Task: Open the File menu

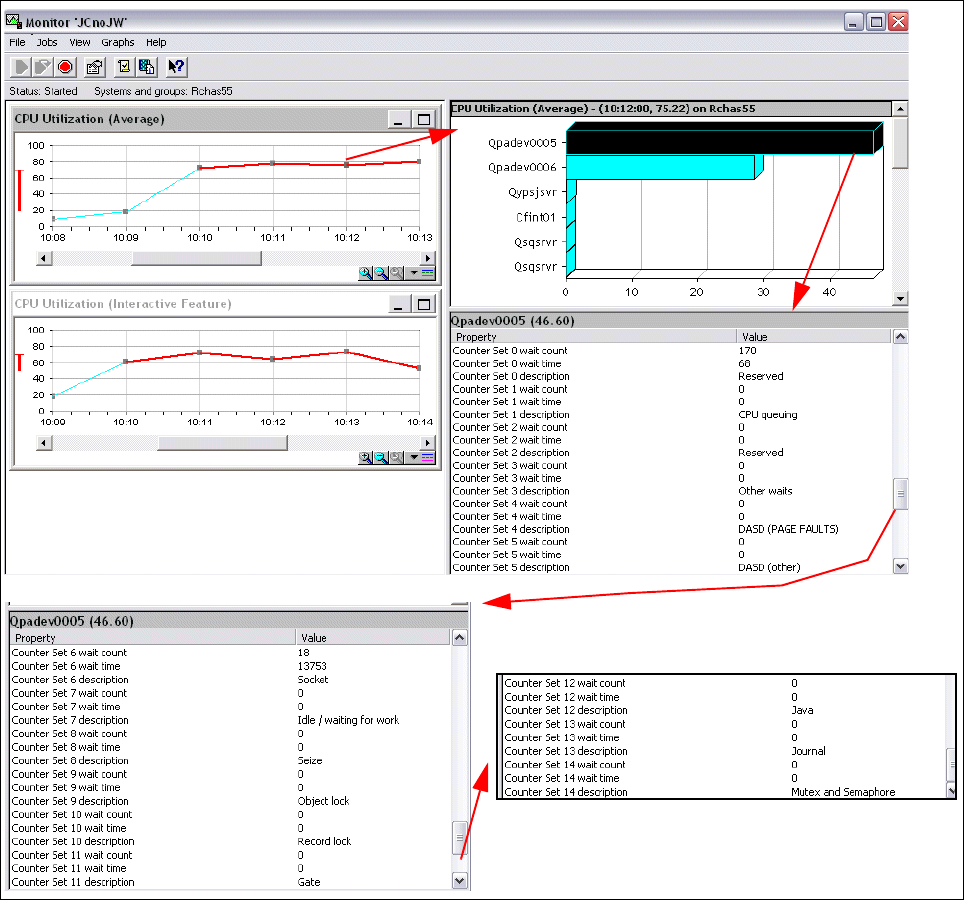Action: (16, 42)
